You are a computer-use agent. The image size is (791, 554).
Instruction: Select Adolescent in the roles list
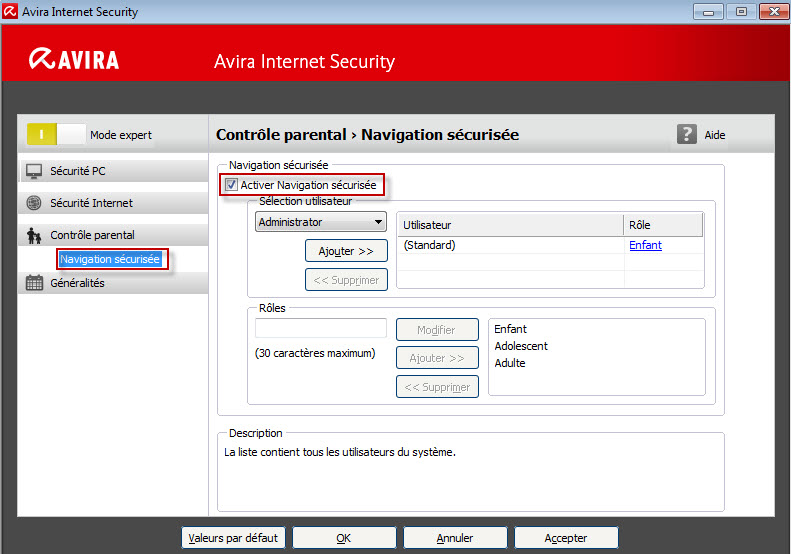point(521,346)
